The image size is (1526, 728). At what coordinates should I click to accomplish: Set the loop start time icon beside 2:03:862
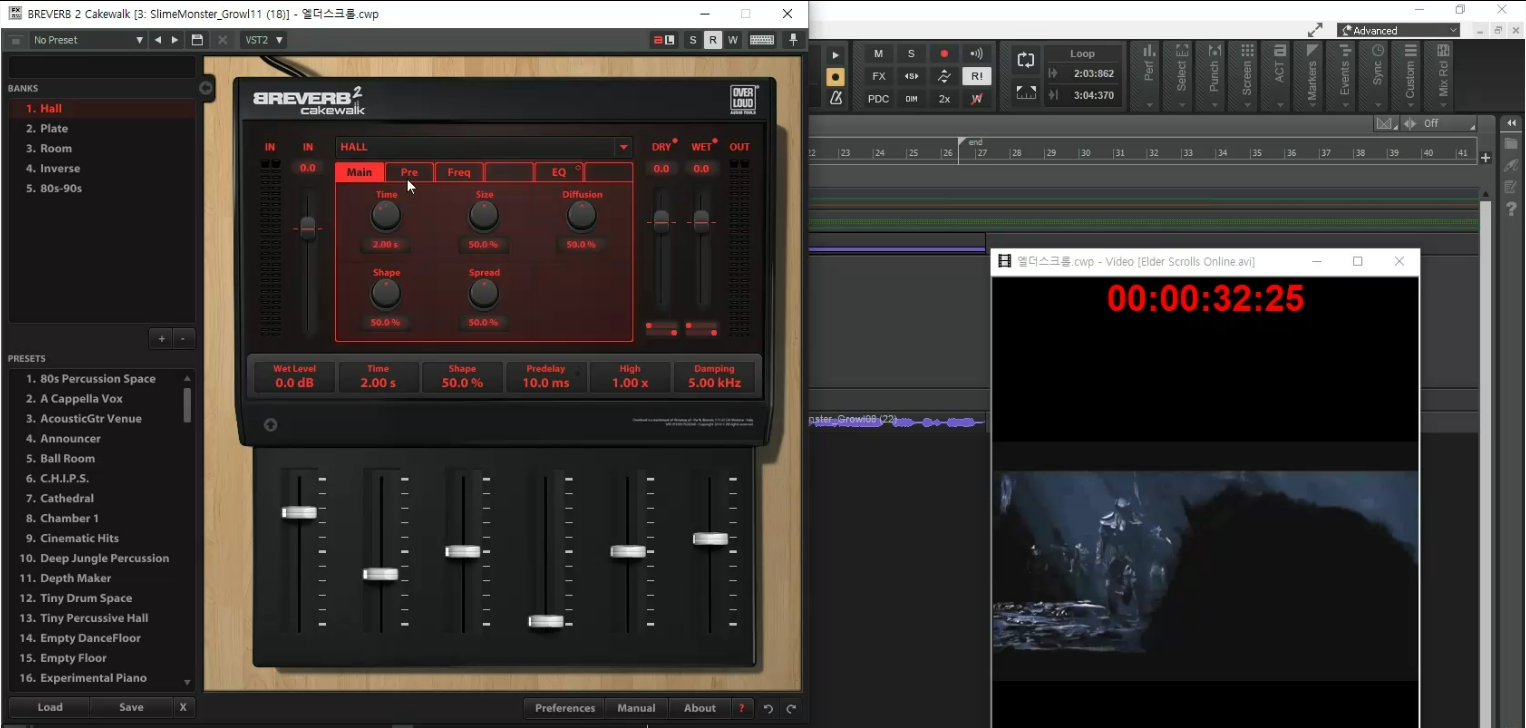[1053, 74]
